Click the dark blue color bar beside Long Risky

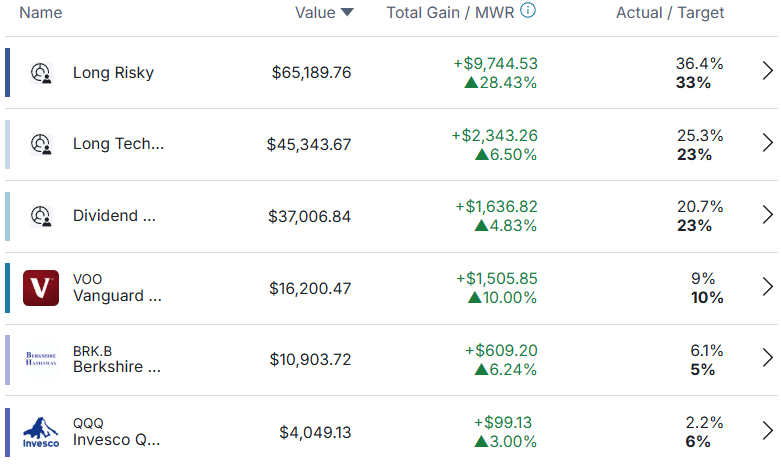[x=7, y=72]
